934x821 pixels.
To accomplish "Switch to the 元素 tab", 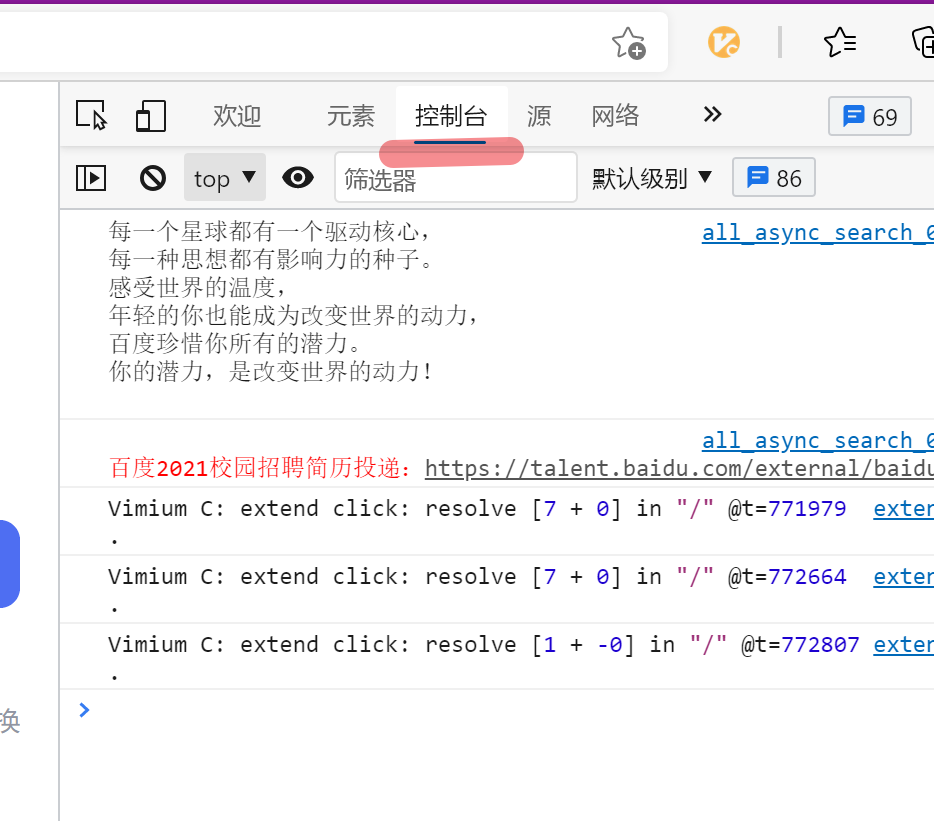I will click(350, 115).
